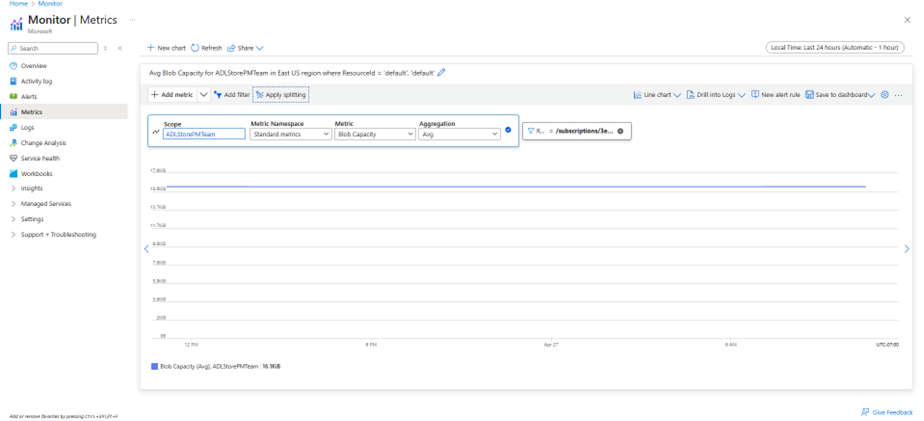Screen dimensions: 924x421
Task: Click the funnel icon in filter pill
Action: [x=530, y=131]
